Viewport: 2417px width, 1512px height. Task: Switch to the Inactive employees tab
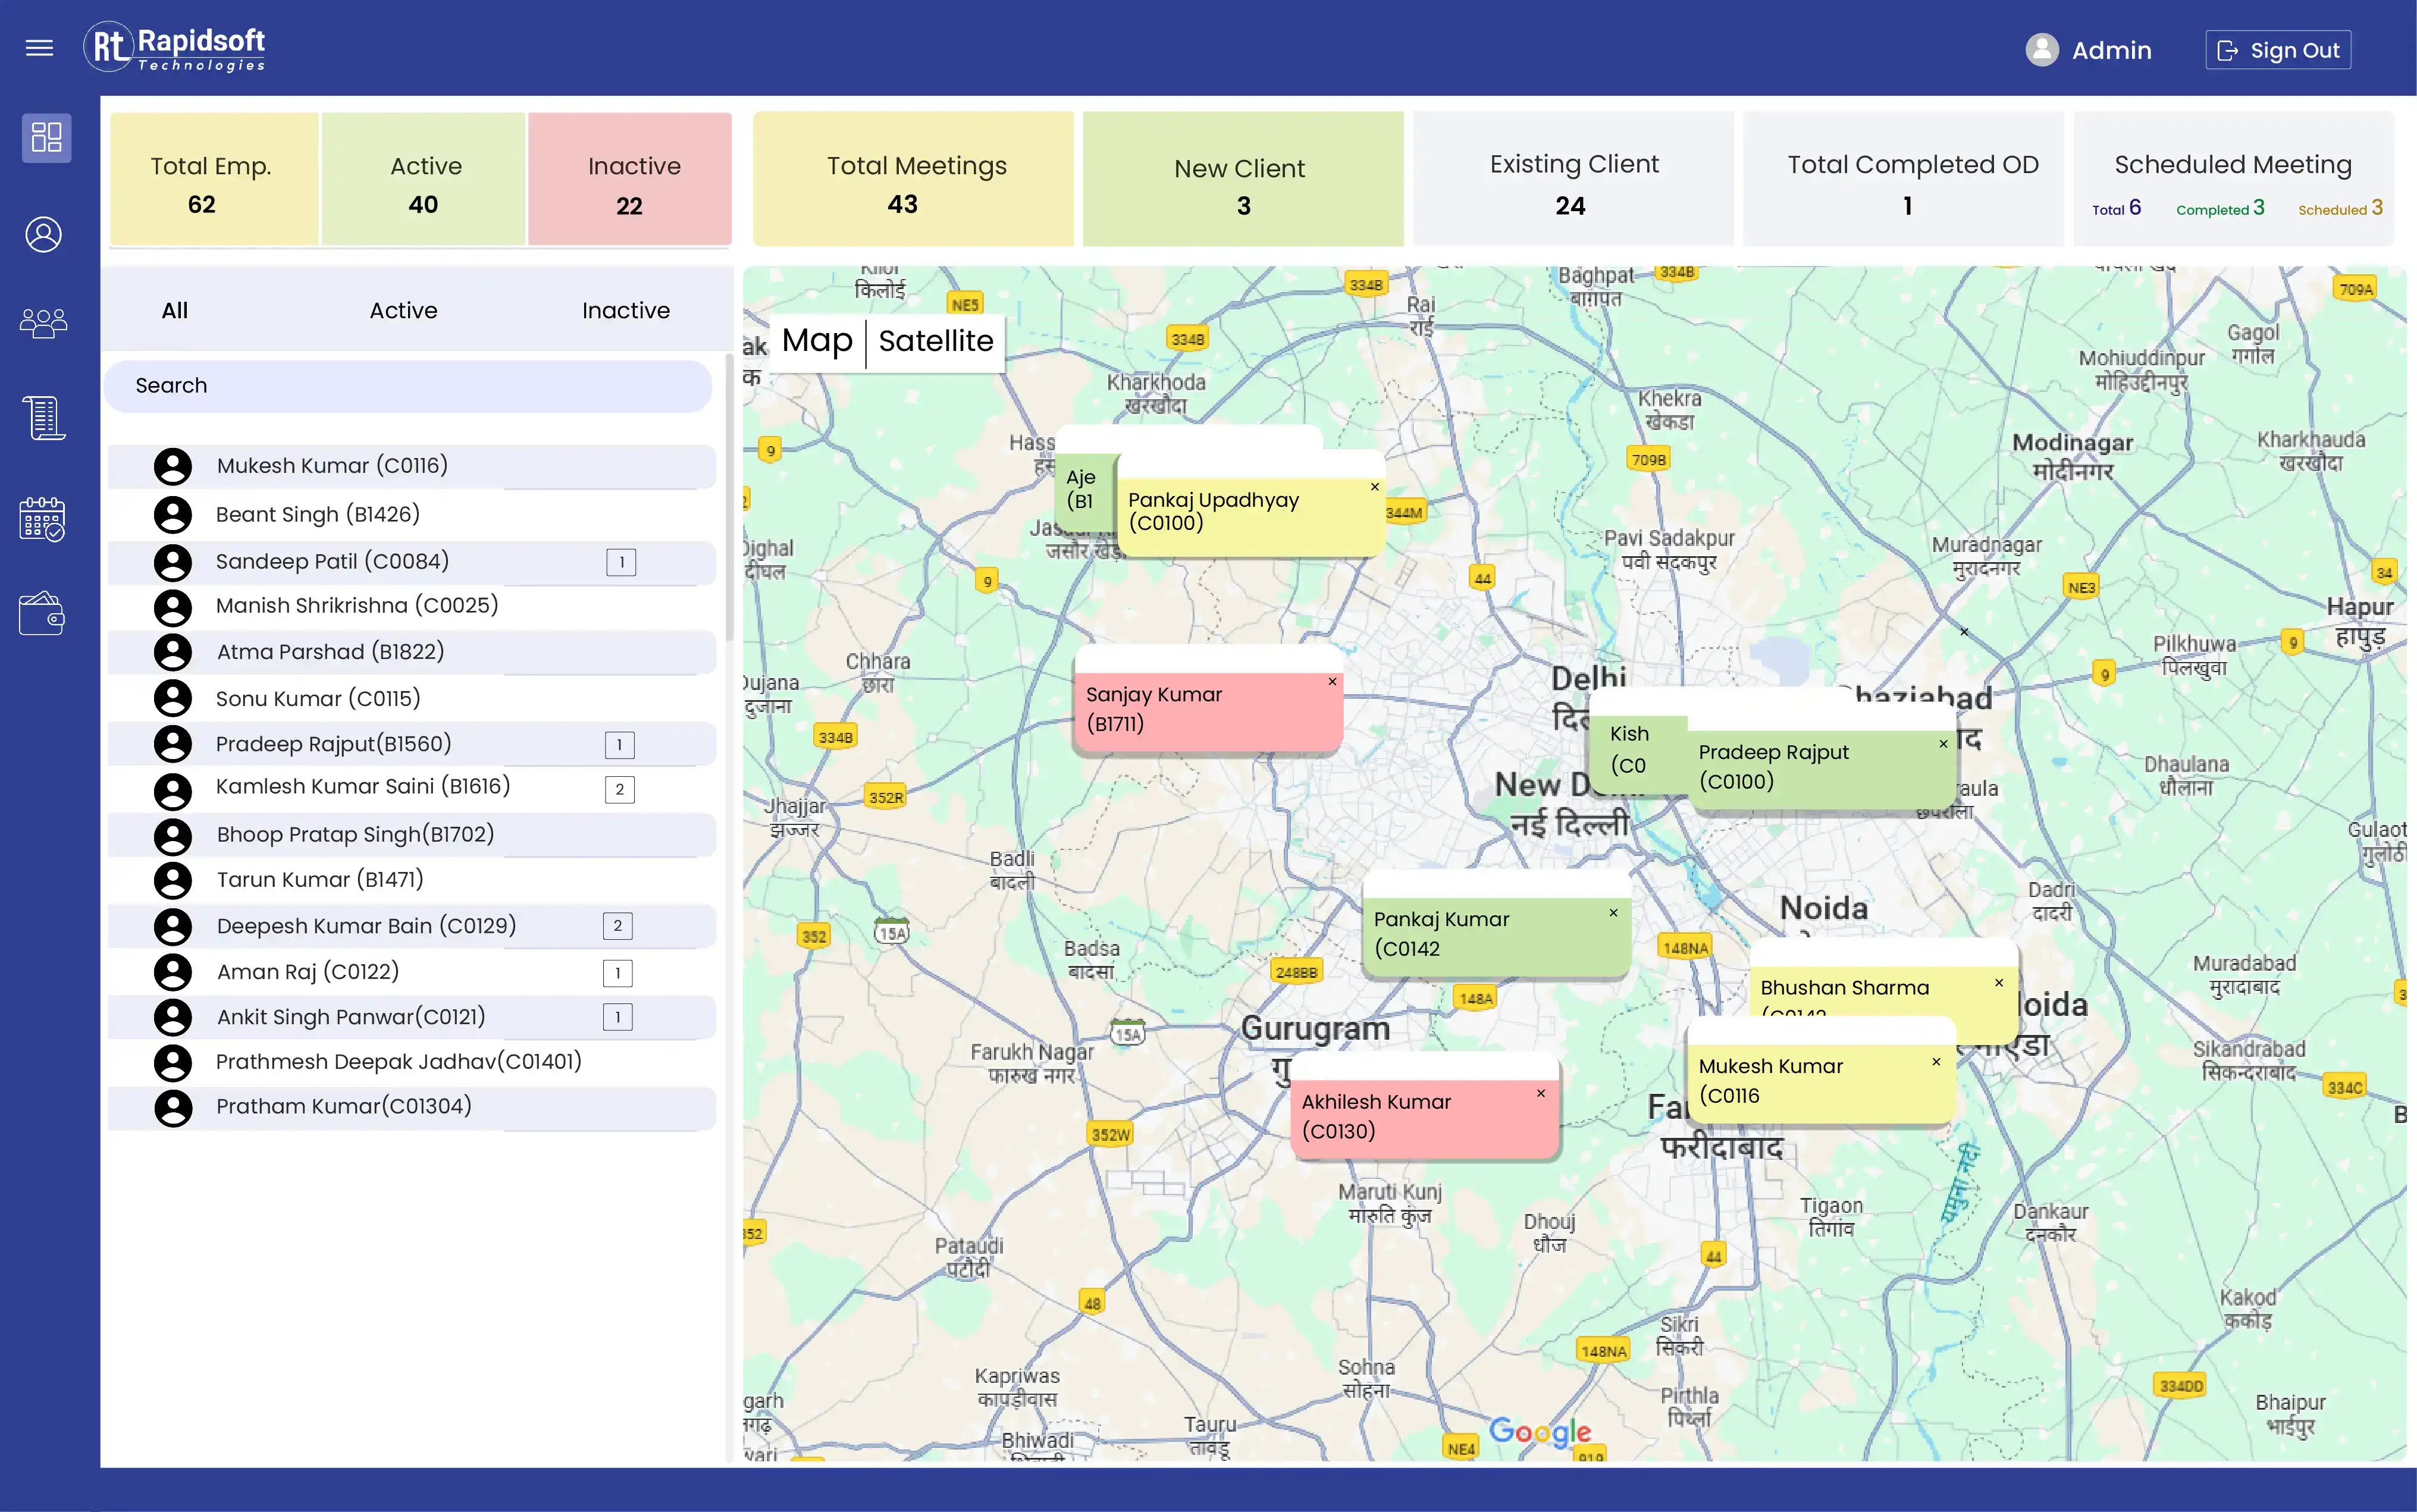coord(626,311)
